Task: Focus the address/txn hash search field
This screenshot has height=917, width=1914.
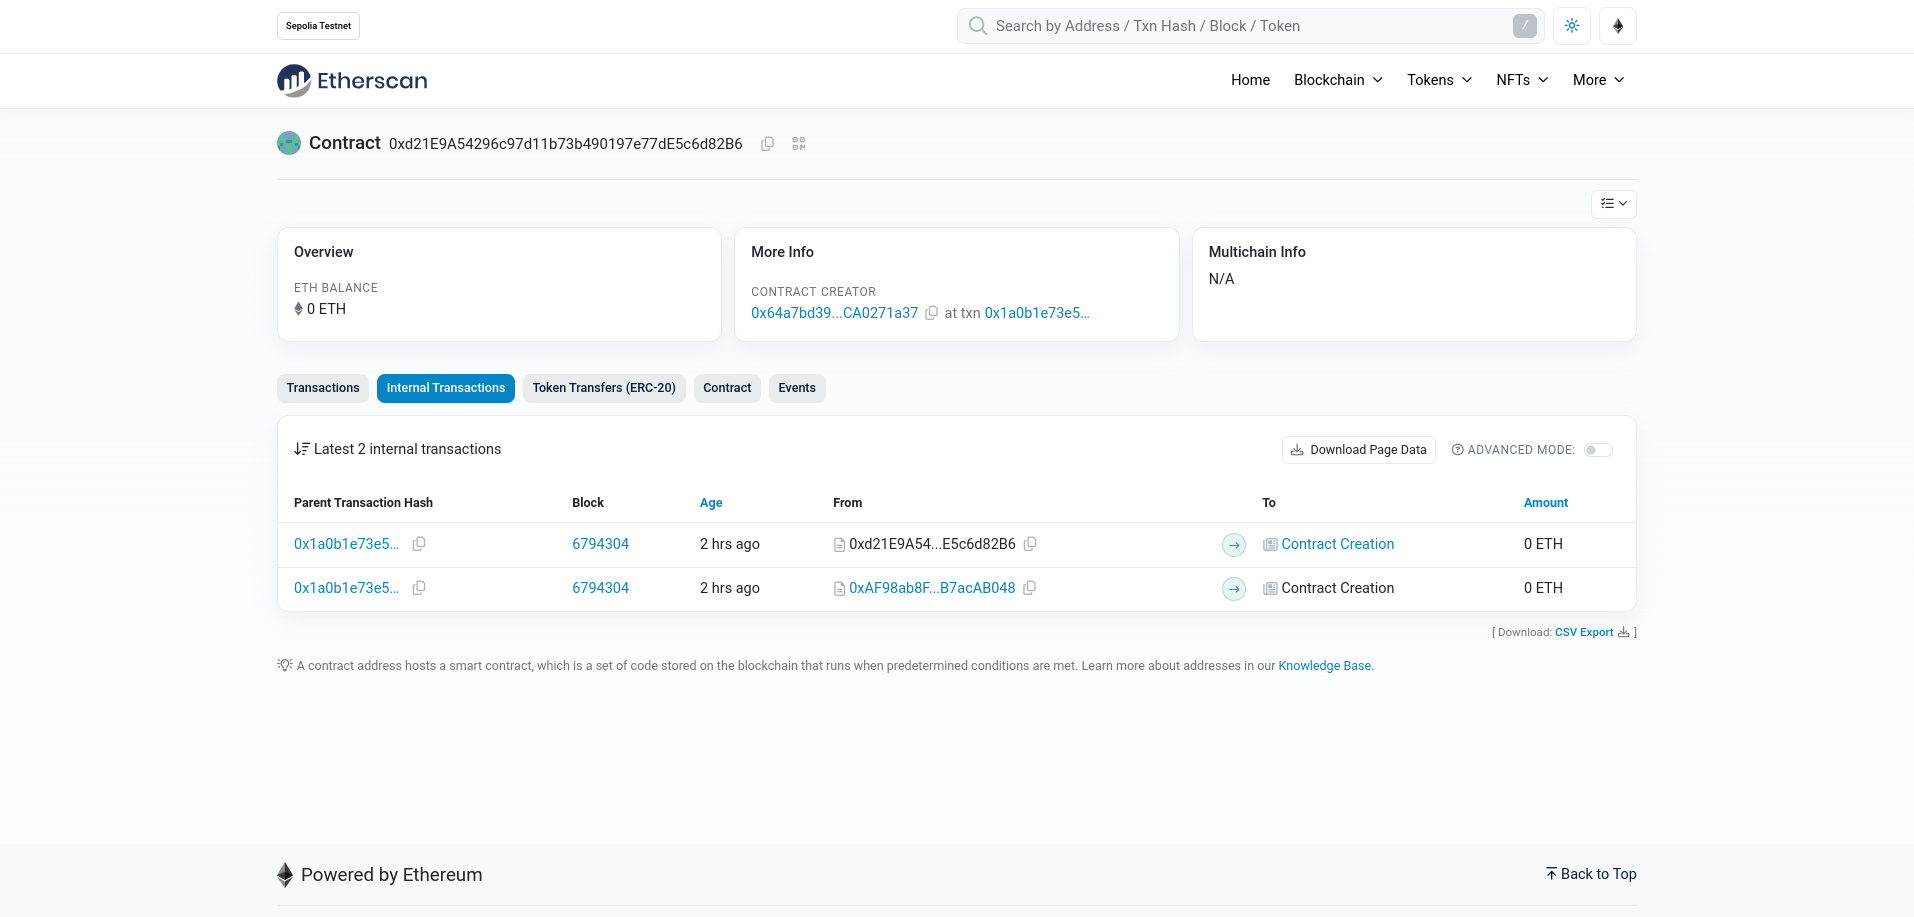Action: click(x=1250, y=26)
